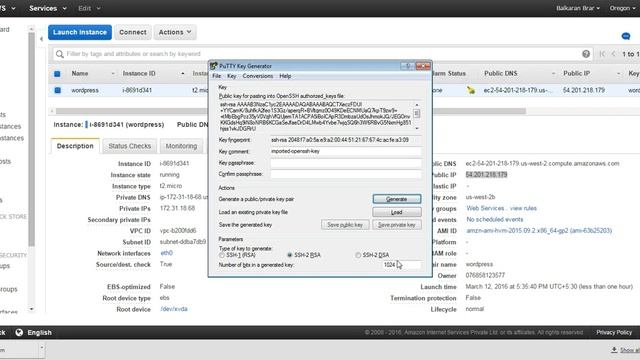Image resolution: width=640 pixels, height=360 pixels.
Task: Click the Launch Instance button
Action: (x=80, y=32)
